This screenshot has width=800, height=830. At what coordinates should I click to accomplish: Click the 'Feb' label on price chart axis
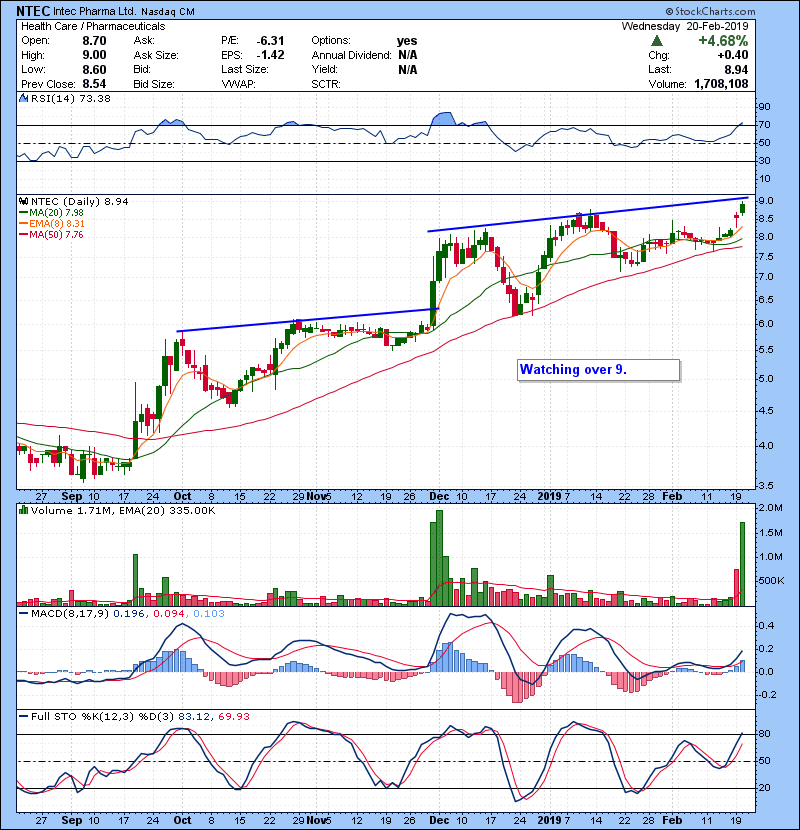(672, 496)
